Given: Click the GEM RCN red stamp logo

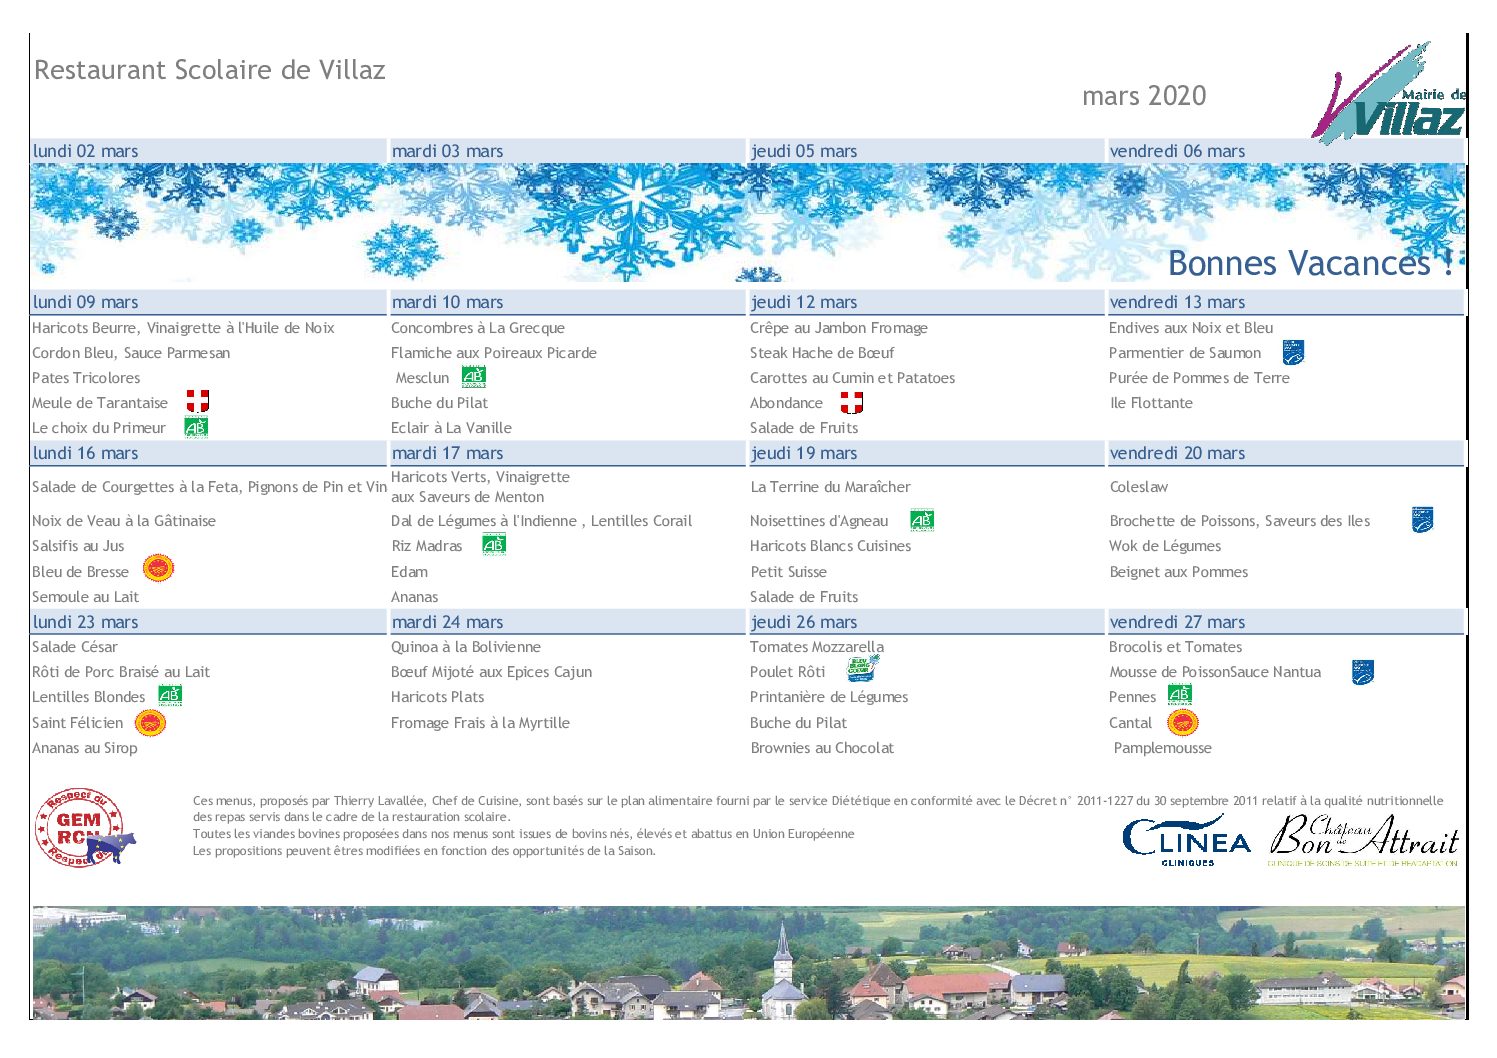Looking at the screenshot, I should point(85,828).
